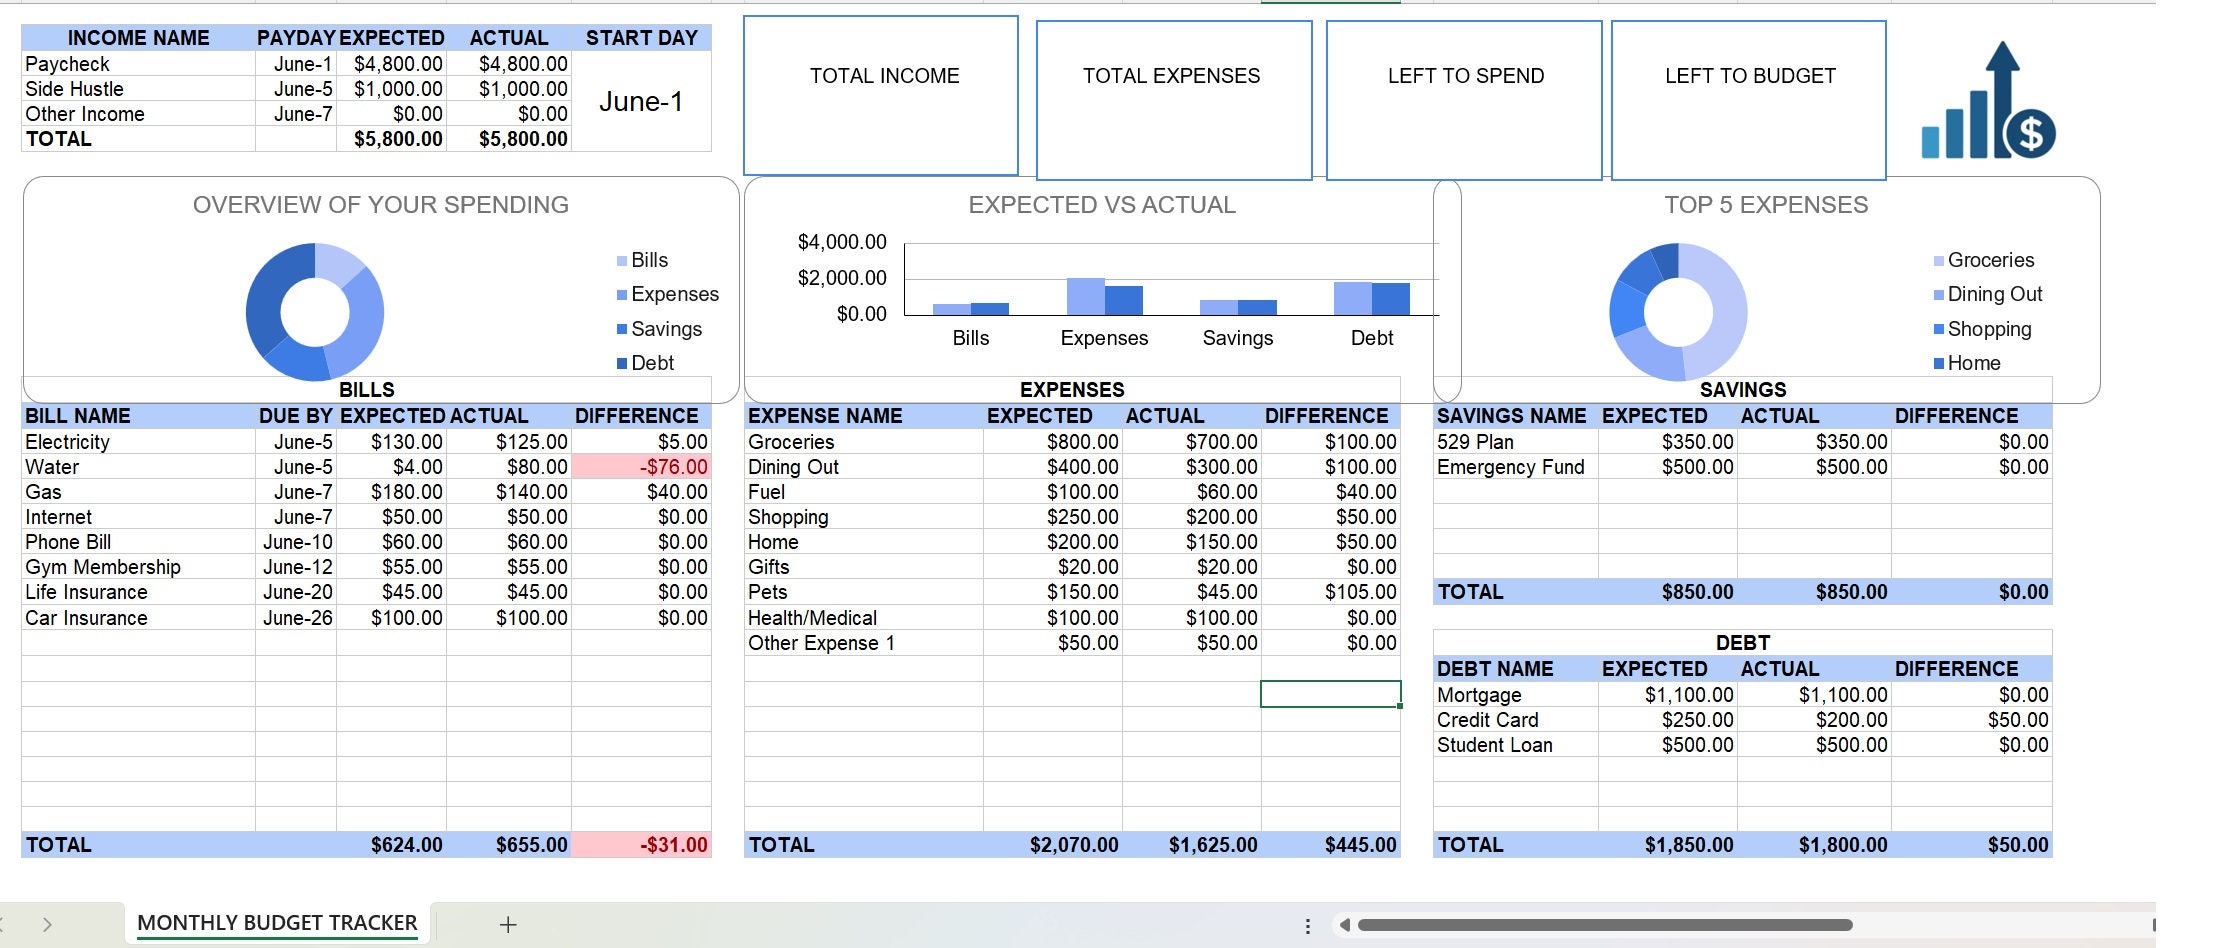The height and width of the screenshot is (948, 2240).
Task: Click the next sheet navigation arrow
Action: [48, 922]
